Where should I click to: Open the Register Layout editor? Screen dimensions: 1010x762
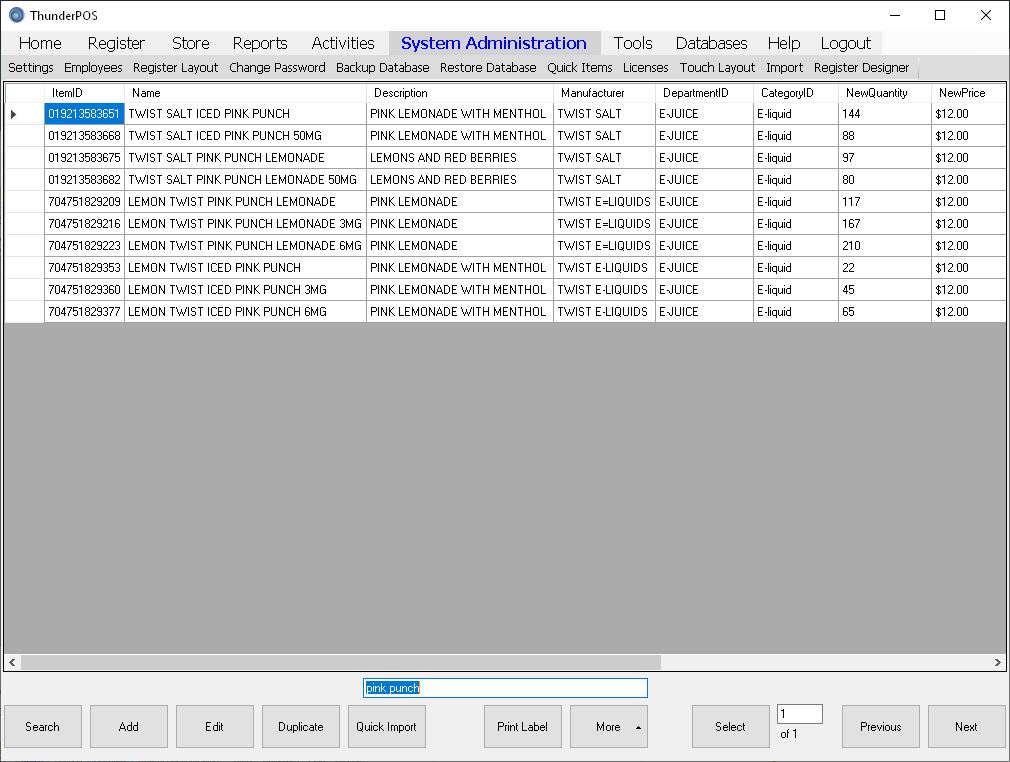click(175, 67)
